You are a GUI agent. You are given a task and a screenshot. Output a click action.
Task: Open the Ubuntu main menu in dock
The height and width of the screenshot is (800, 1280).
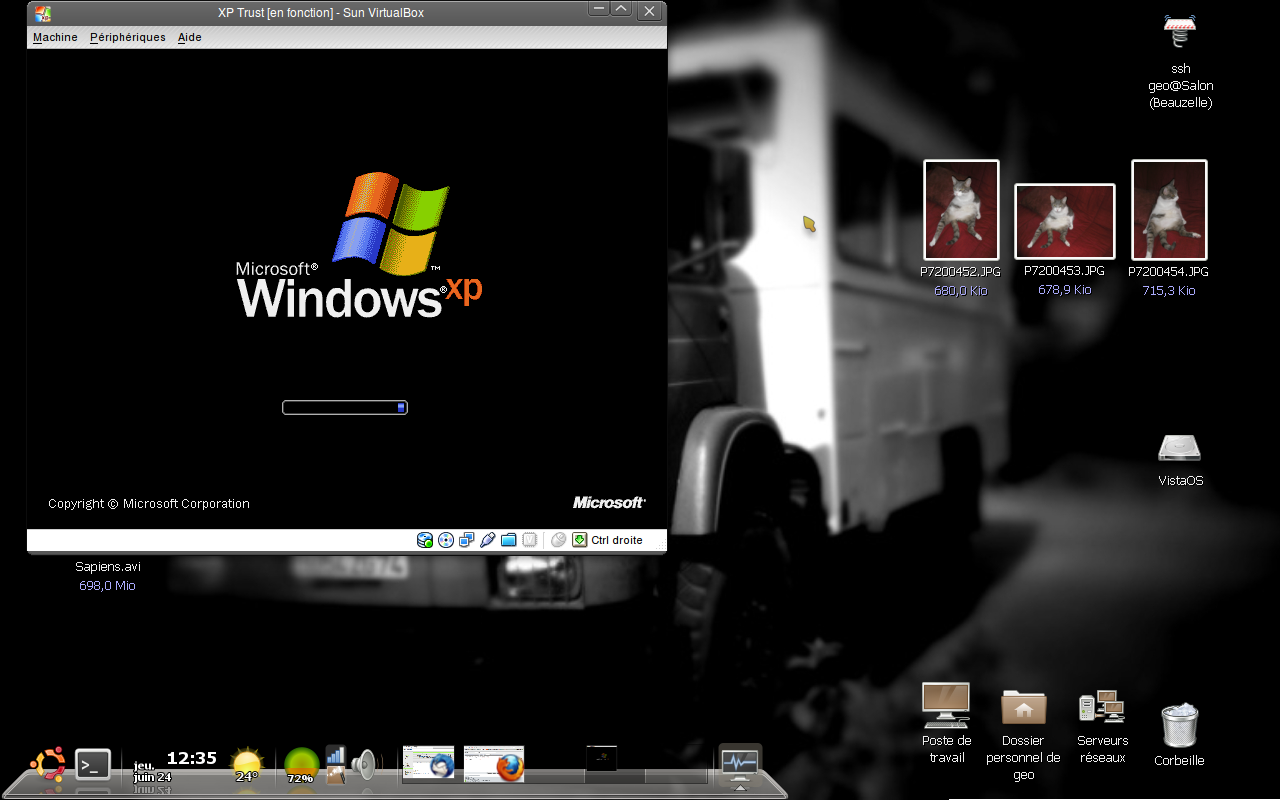click(48, 765)
